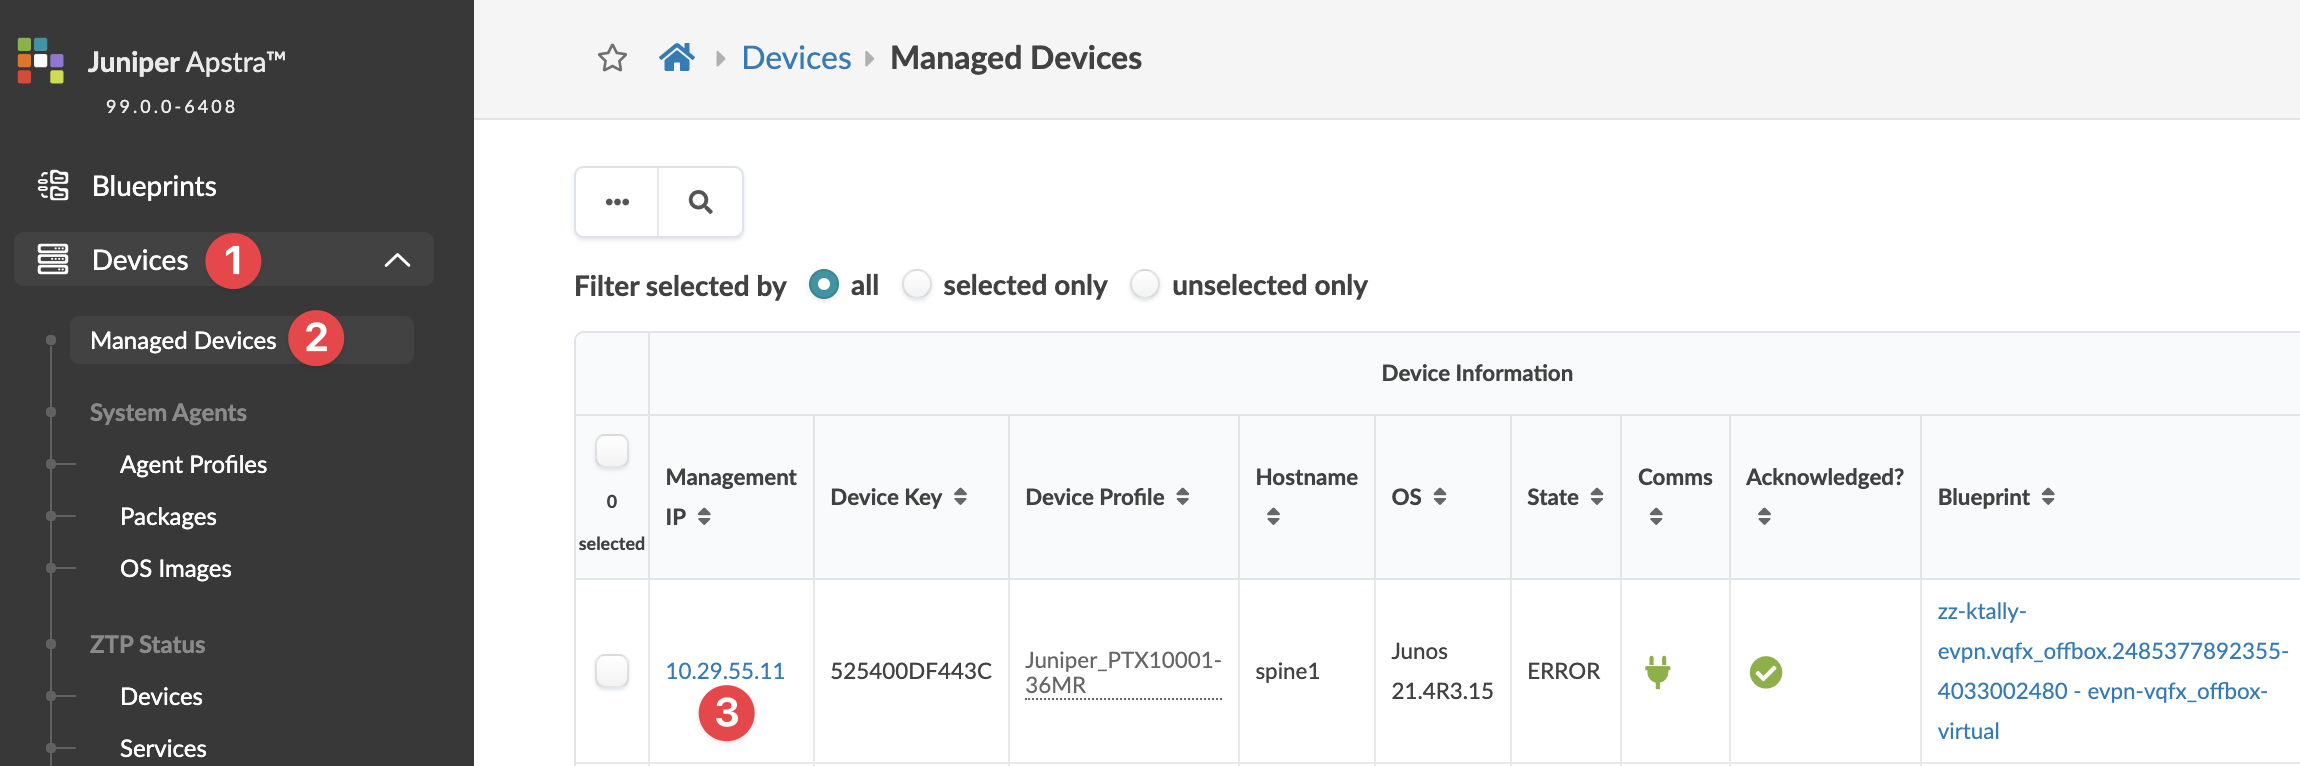Sort table by State column

point(1596,497)
